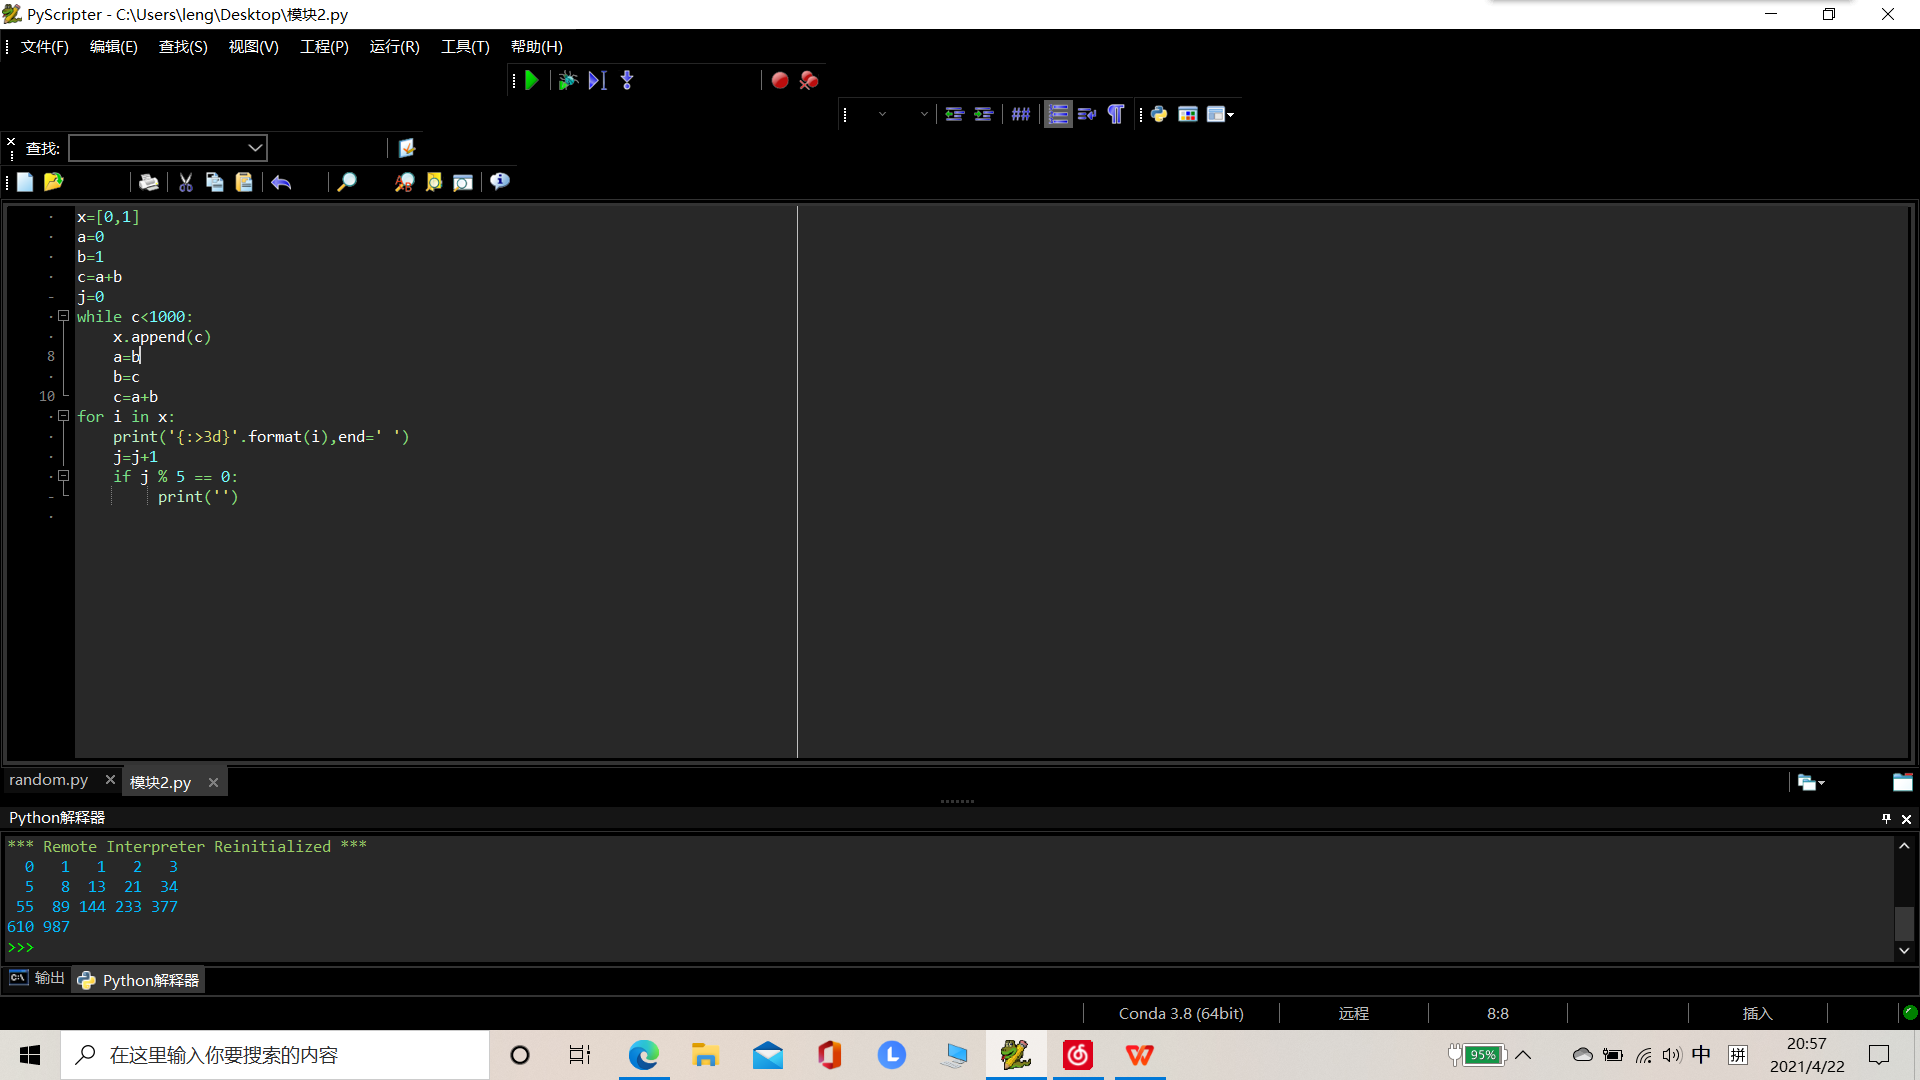This screenshot has height=1080, width=1920.
Task: Click interpreter scrollbar down arrow
Action: 1904,951
